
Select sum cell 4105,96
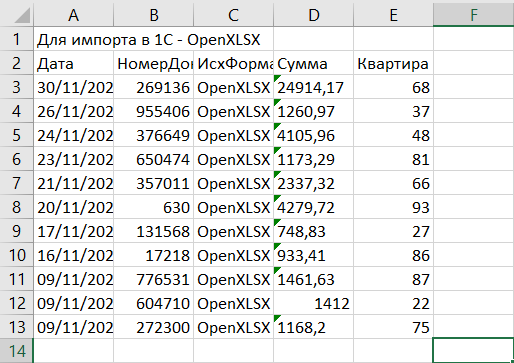tap(313, 135)
